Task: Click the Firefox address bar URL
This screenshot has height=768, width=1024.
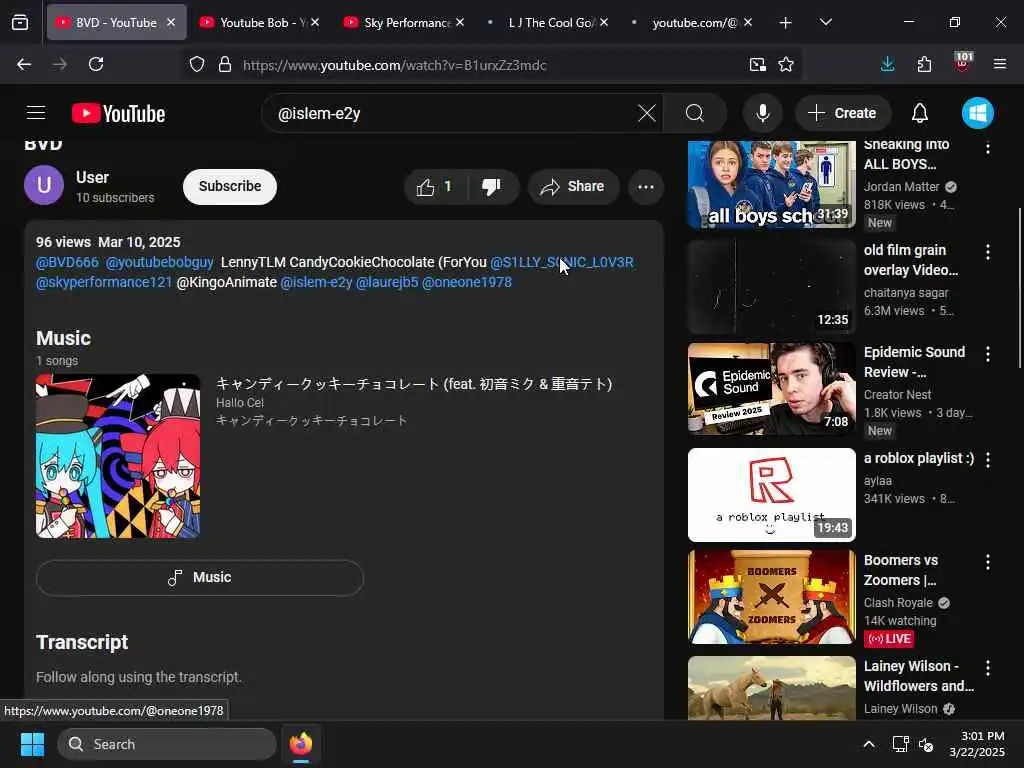Action: click(395, 65)
